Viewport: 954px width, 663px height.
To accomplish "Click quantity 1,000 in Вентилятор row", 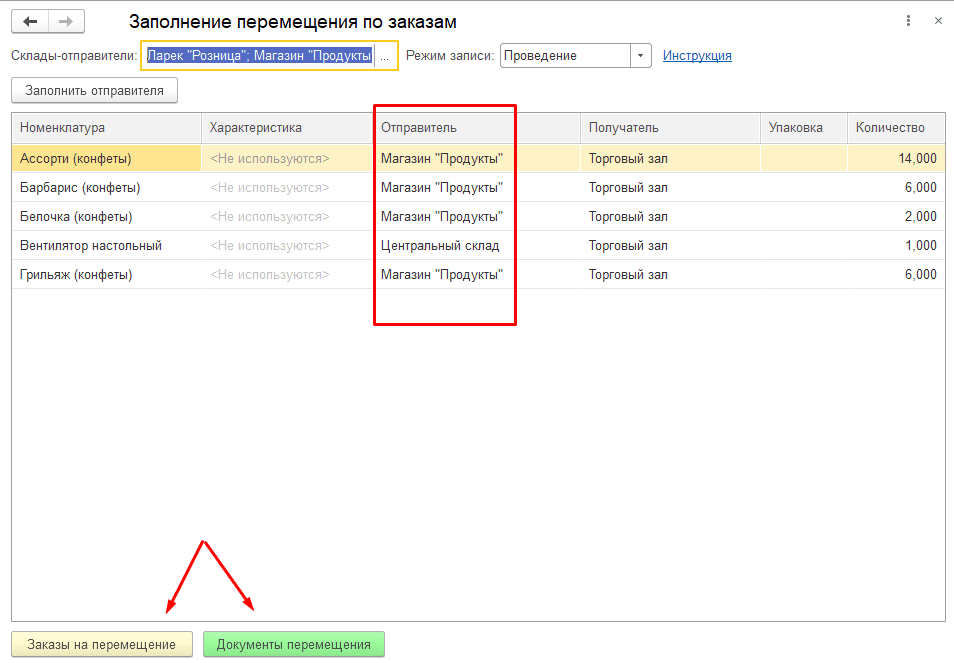I will coord(896,246).
